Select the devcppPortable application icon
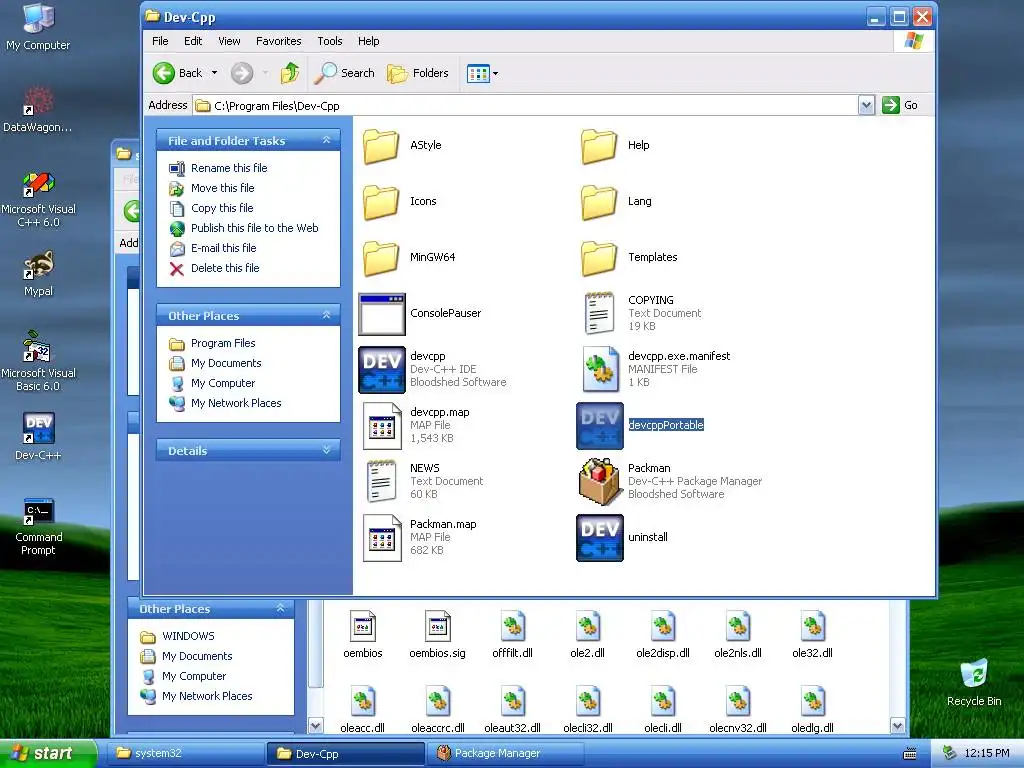The image size is (1024, 768). pyautogui.click(x=600, y=426)
